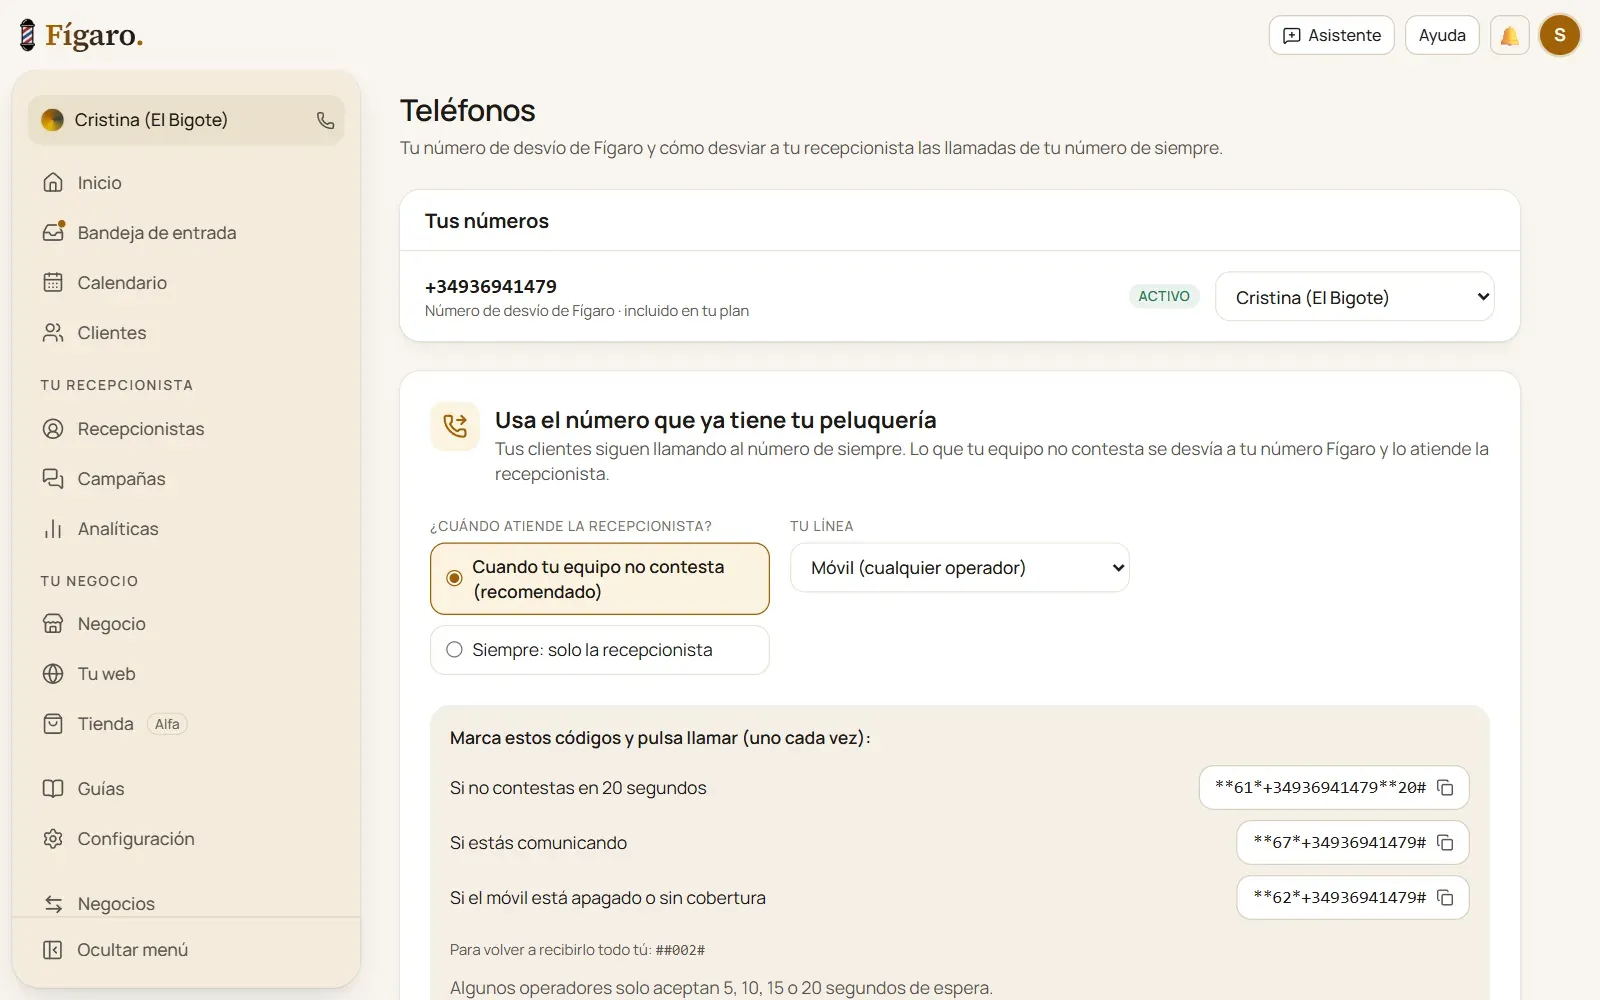Click Ocultar menú to collapse sidebar
1600x1000 pixels.
pos(186,950)
